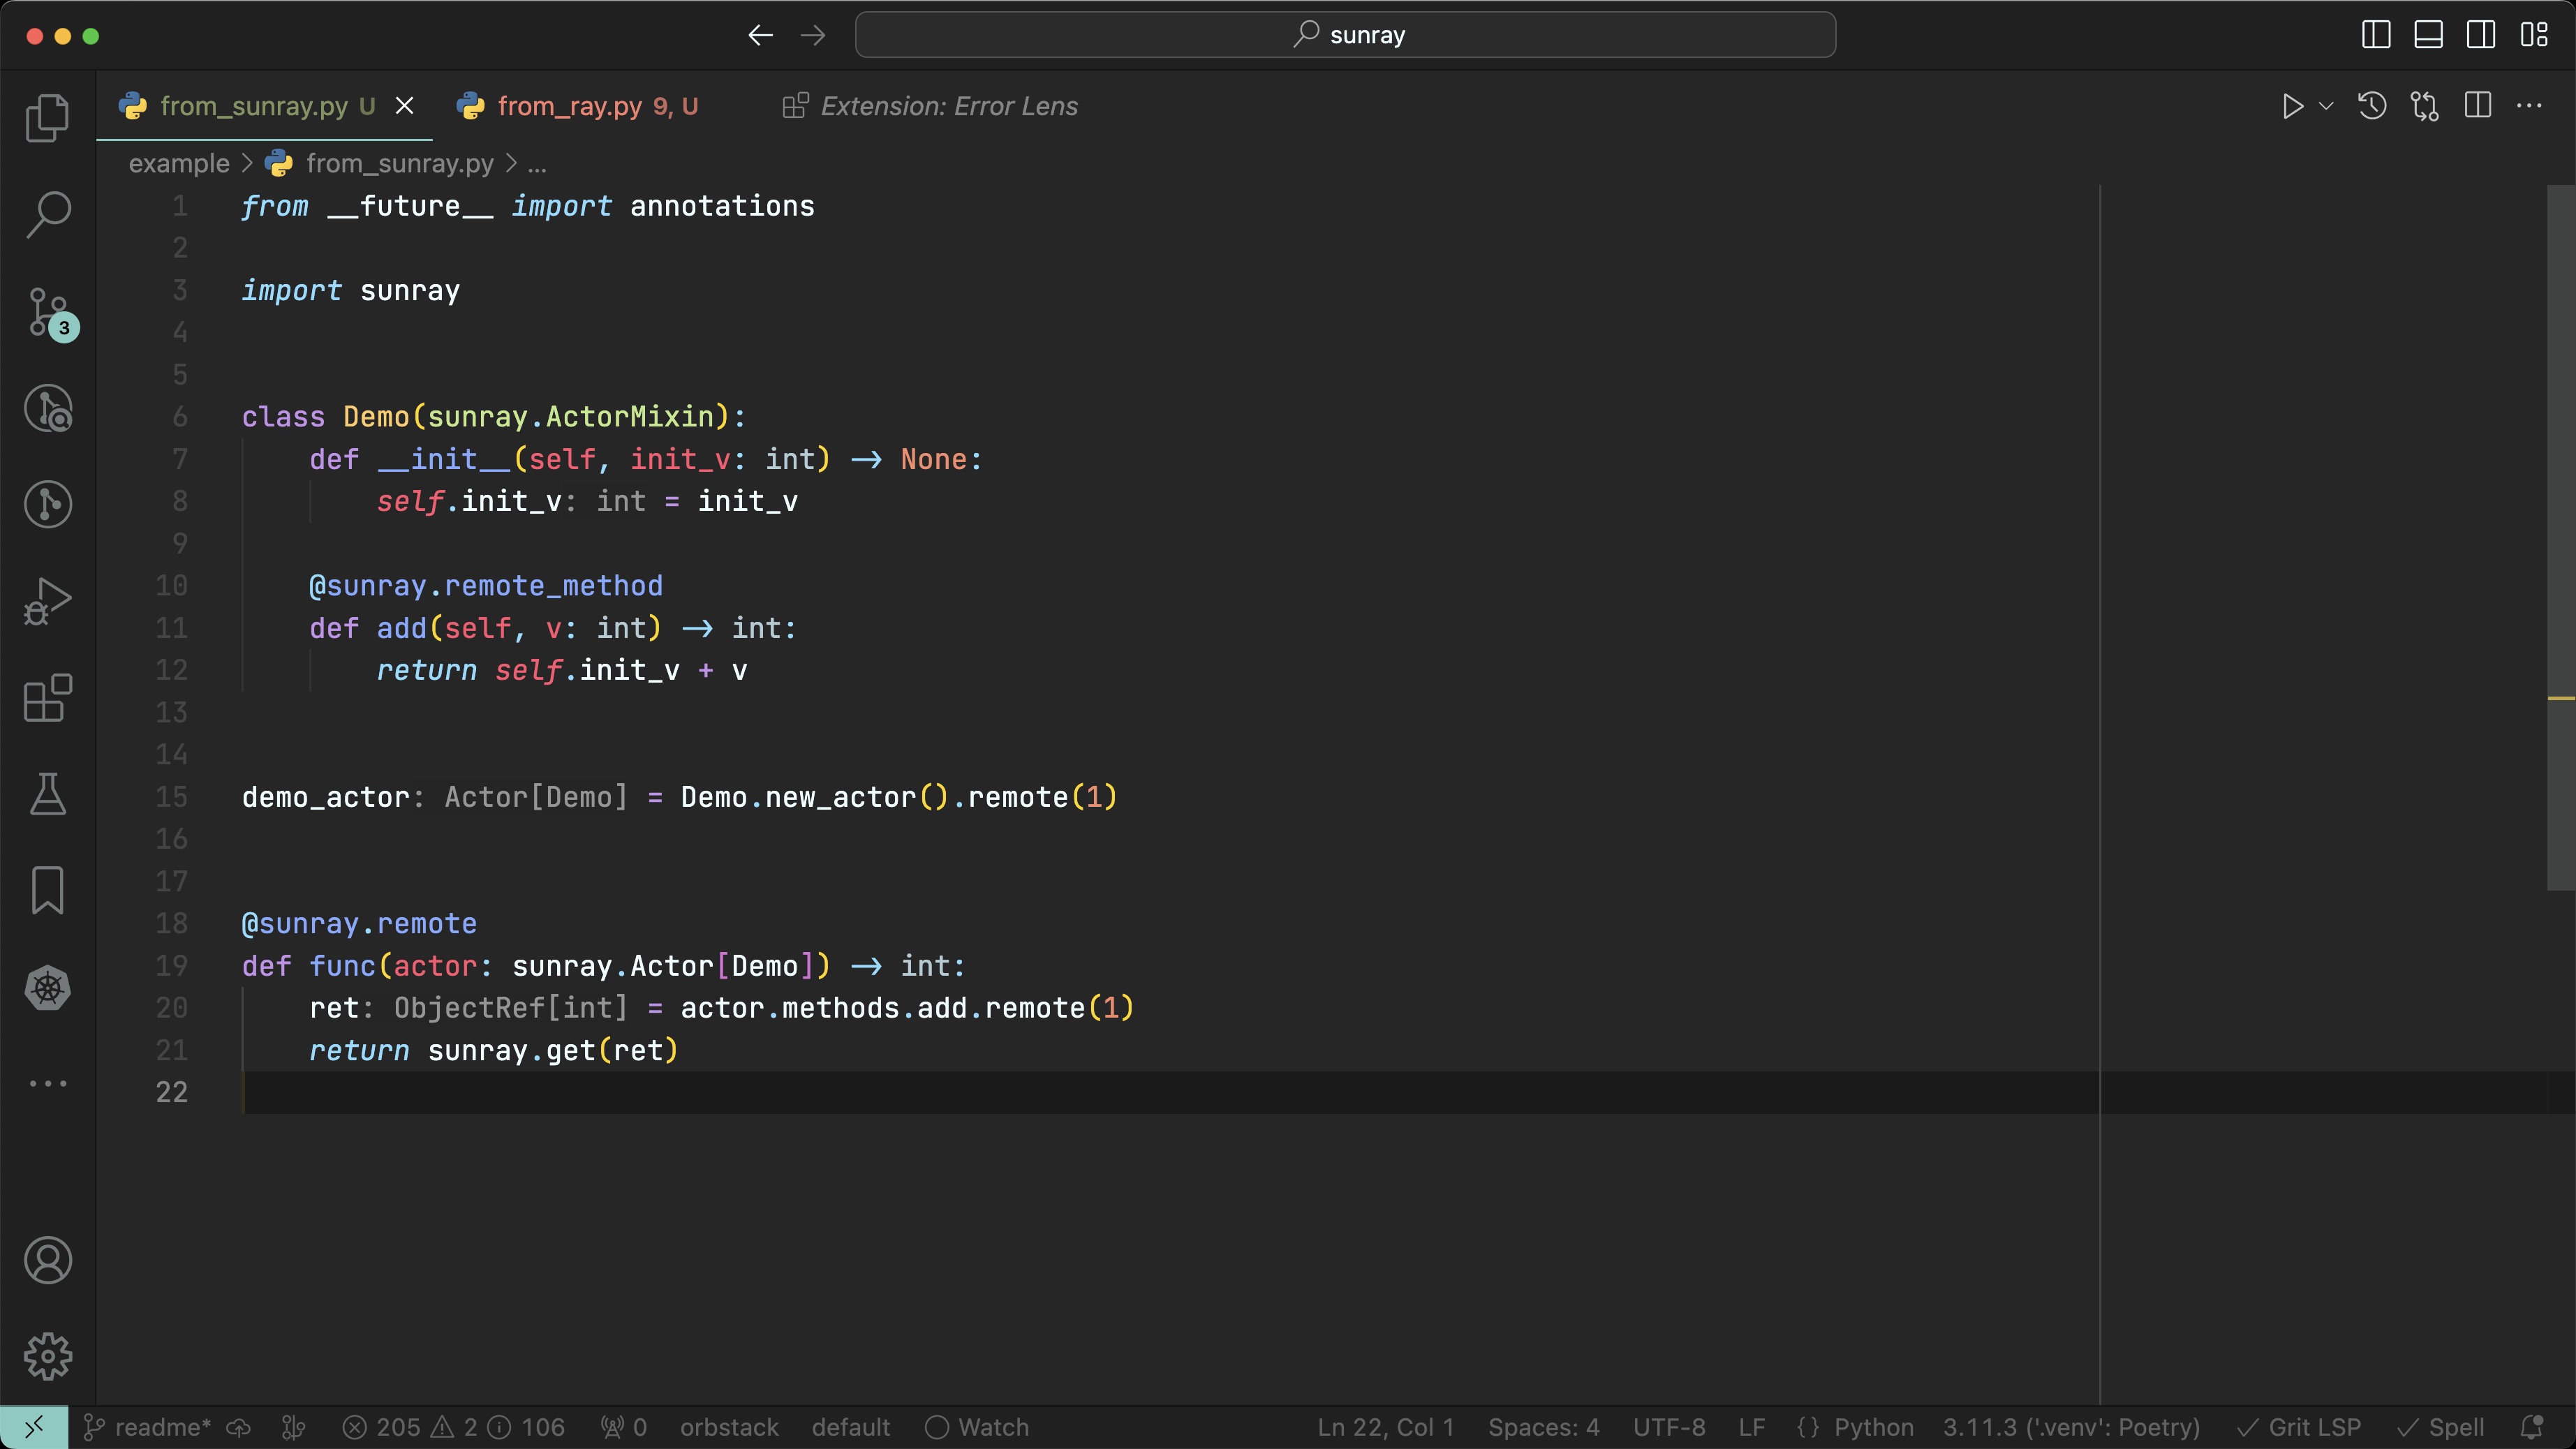Toggle the bottom panel layout button

2428,35
